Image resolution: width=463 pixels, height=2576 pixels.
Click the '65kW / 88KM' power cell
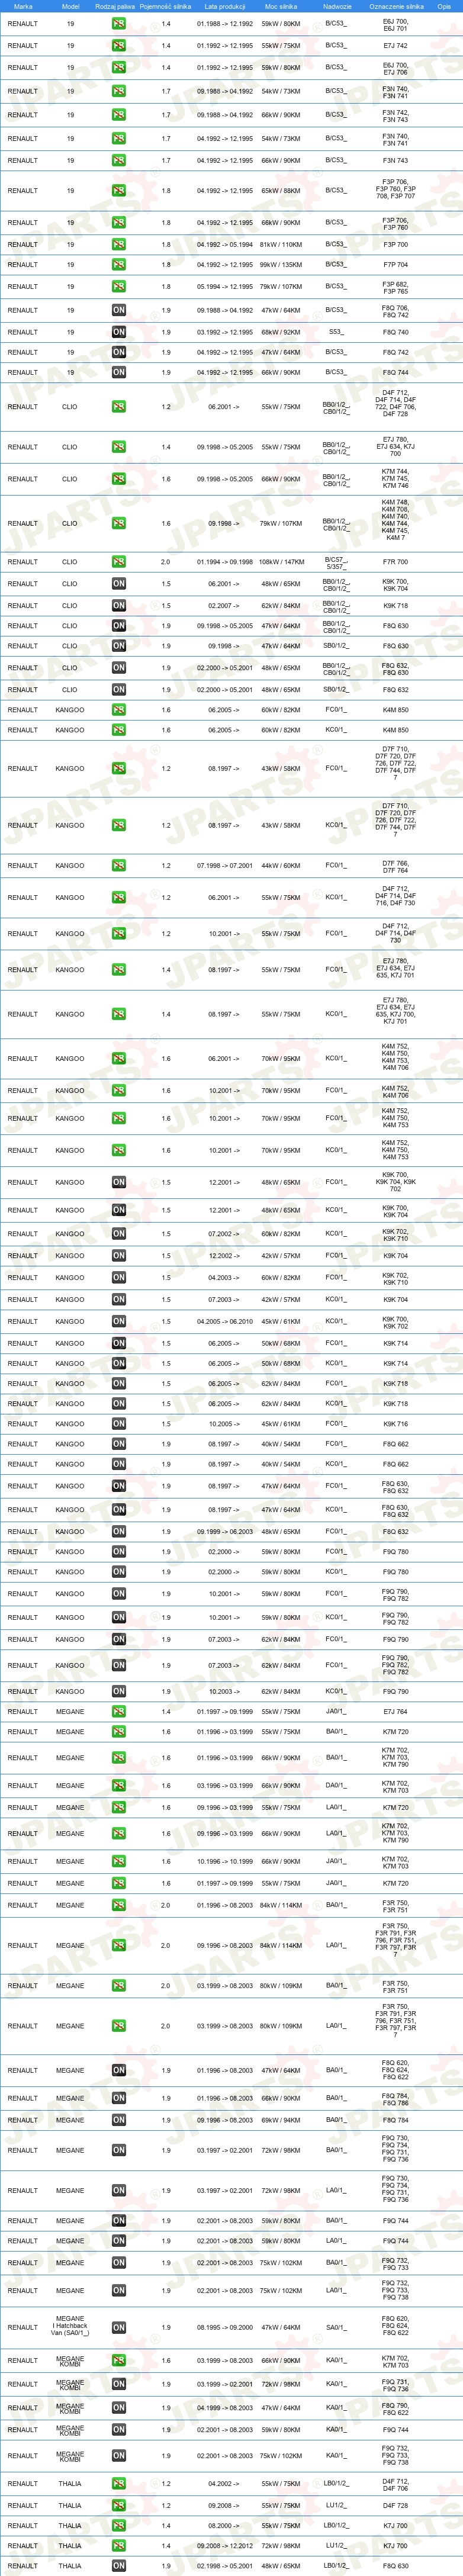pos(281,190)
